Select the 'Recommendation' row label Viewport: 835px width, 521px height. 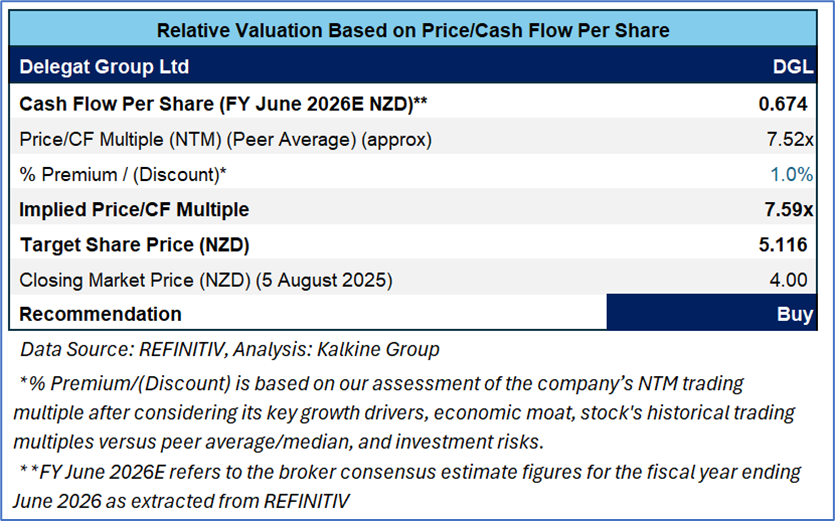[x=100, y=314]
